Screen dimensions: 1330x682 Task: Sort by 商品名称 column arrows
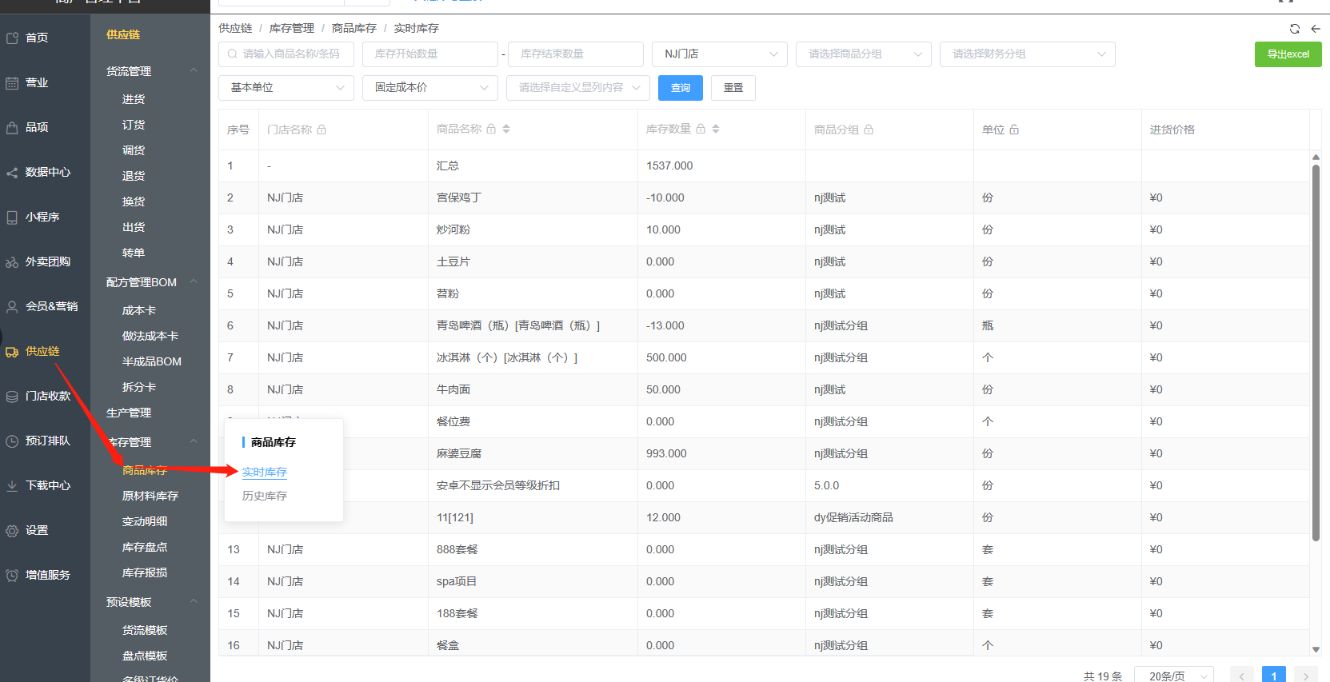506,129
